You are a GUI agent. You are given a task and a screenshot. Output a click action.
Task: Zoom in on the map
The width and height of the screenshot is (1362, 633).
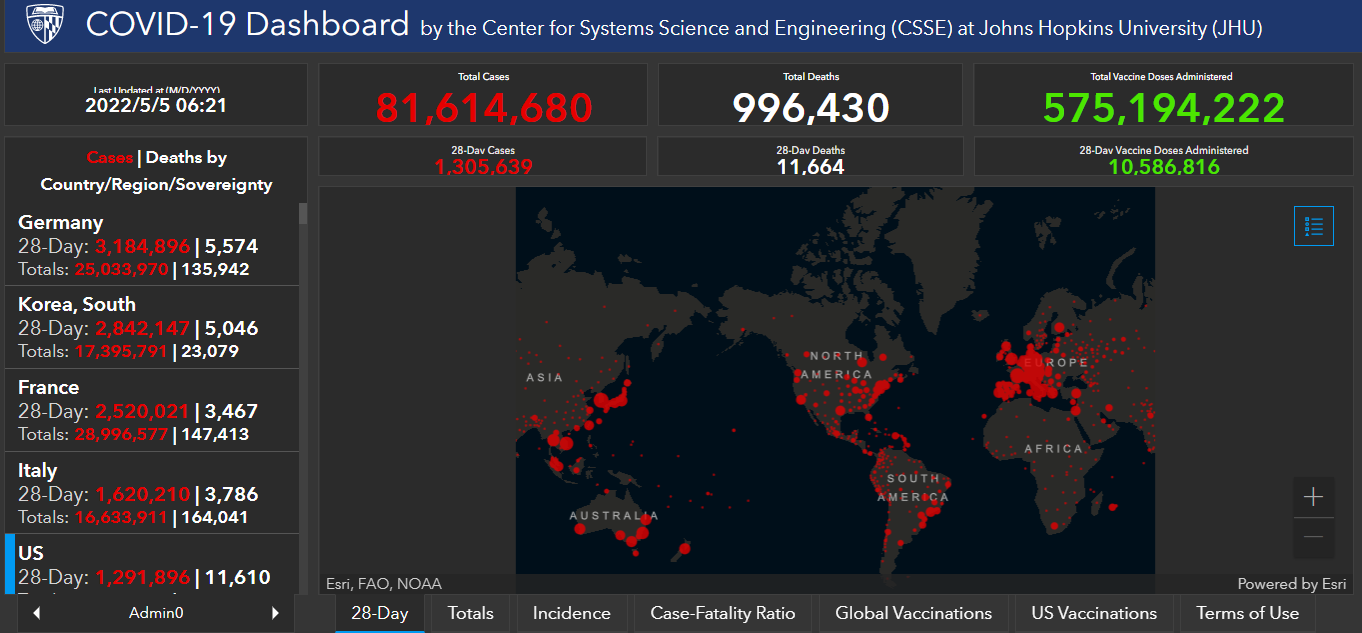click(x=1314, y=497)
